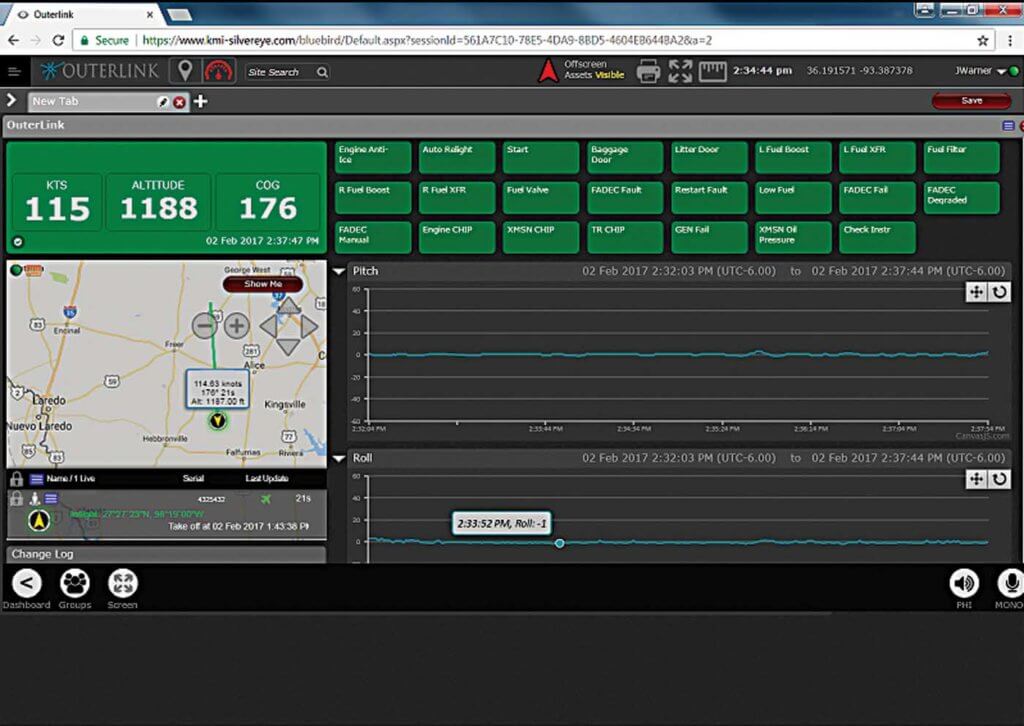This screenshot has height=726, width=1024.
Task: Expand the side panel with the chevron arrow
Action: (x=11, y=100)
